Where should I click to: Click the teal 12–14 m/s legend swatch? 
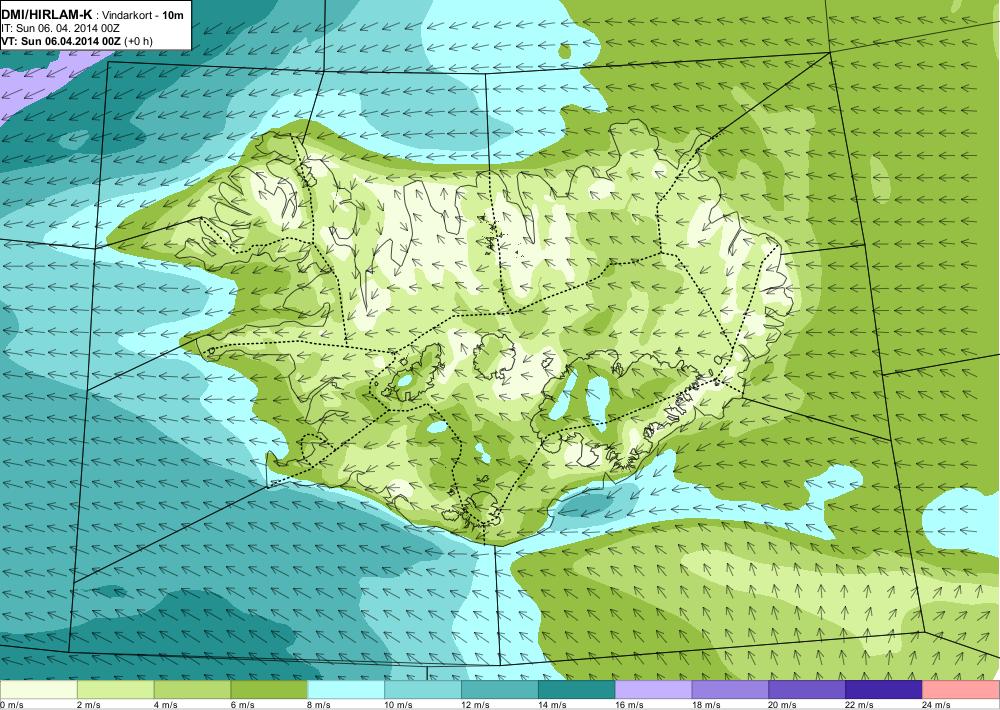pos(500,690)
